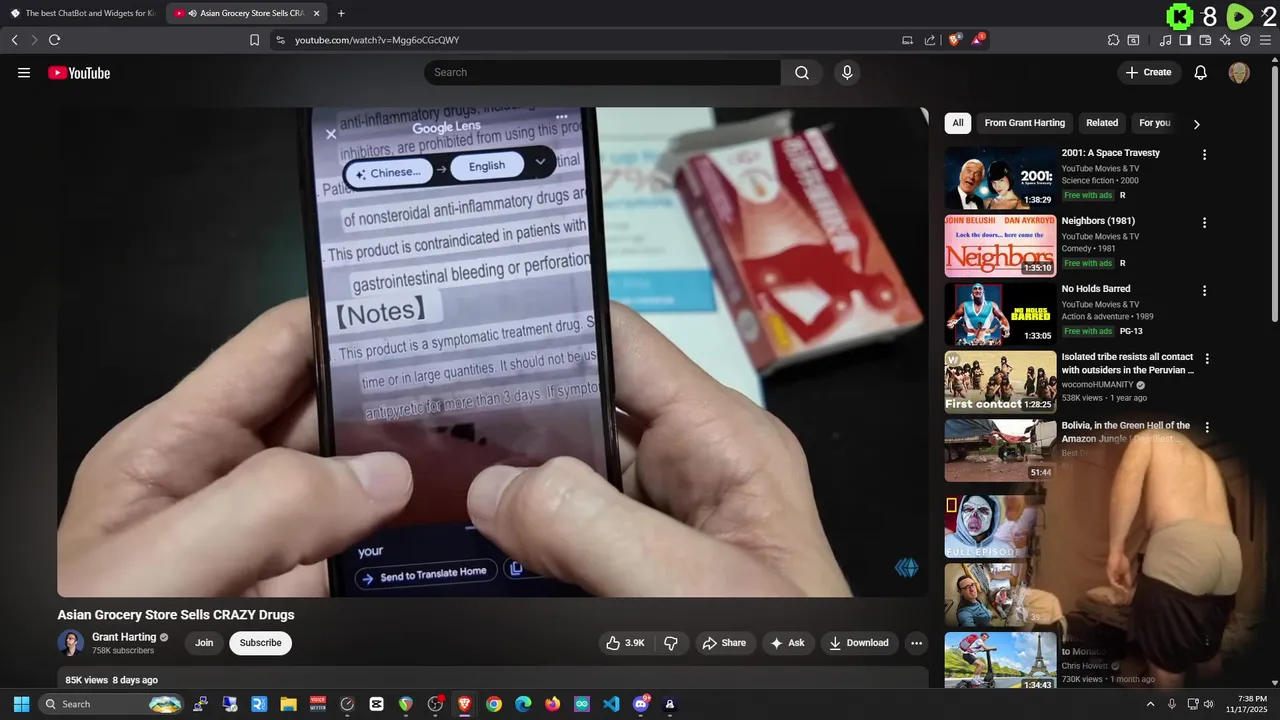Screen dimensions: 1280x720
Task: Open Brave main menu hamburger
Action: [1265, 40]
